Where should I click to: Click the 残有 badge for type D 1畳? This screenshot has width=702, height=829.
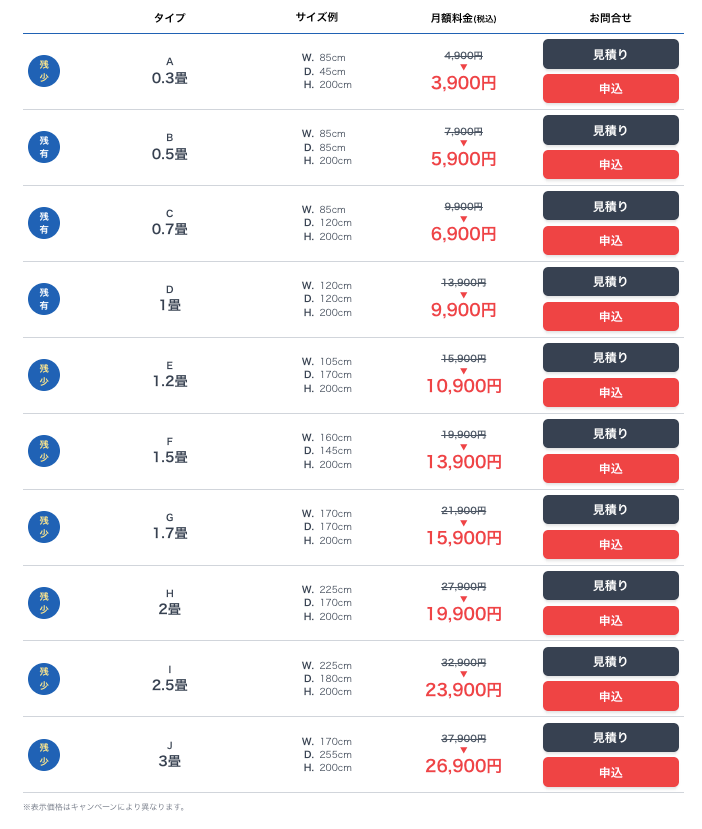[44, 299]
